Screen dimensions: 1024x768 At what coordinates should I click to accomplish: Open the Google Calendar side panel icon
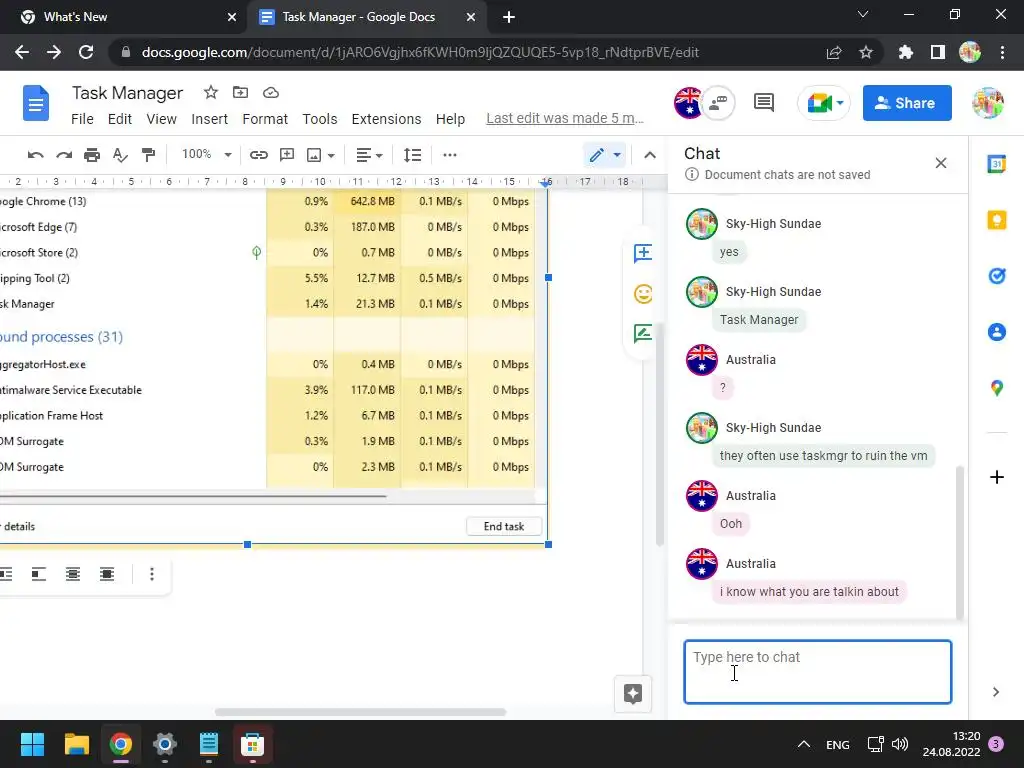coord(997,164)
